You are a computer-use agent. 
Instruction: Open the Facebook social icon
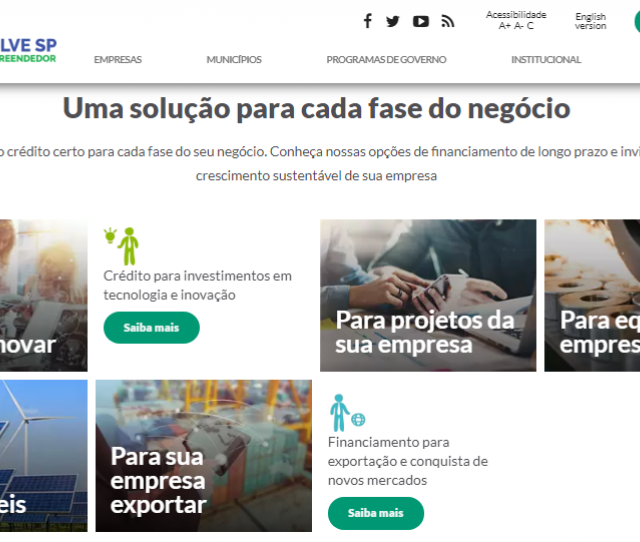(368, 21)
